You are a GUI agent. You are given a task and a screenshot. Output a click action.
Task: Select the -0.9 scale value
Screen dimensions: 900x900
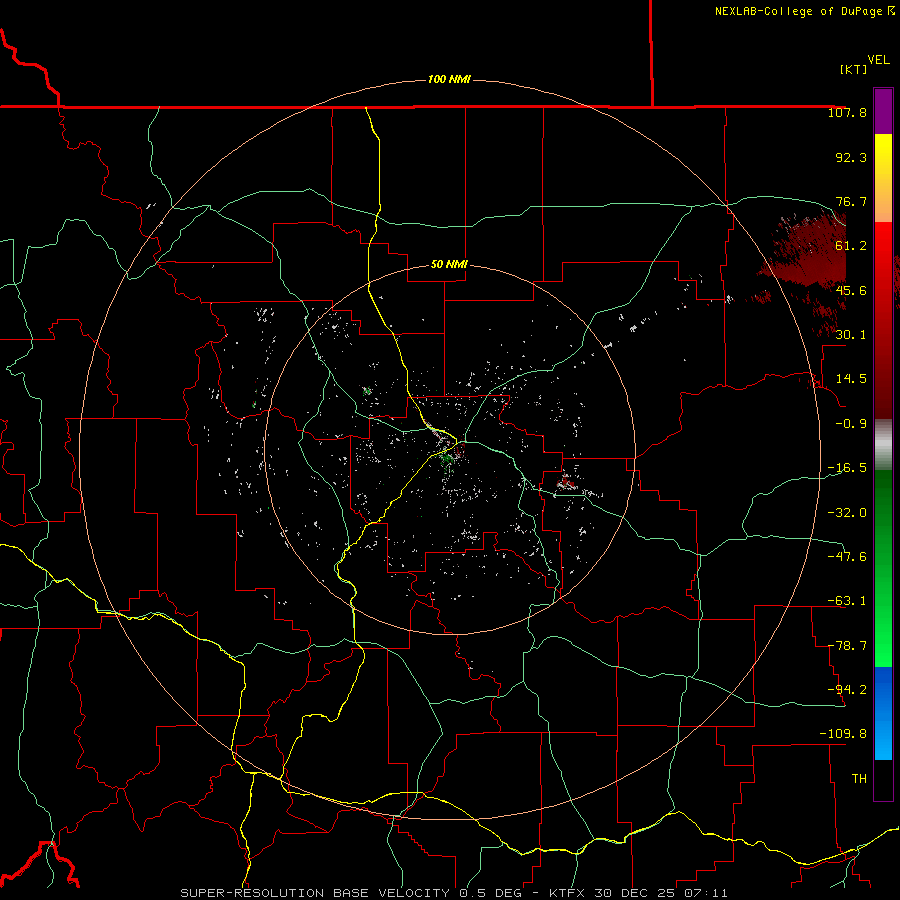(x=851, y=424)
